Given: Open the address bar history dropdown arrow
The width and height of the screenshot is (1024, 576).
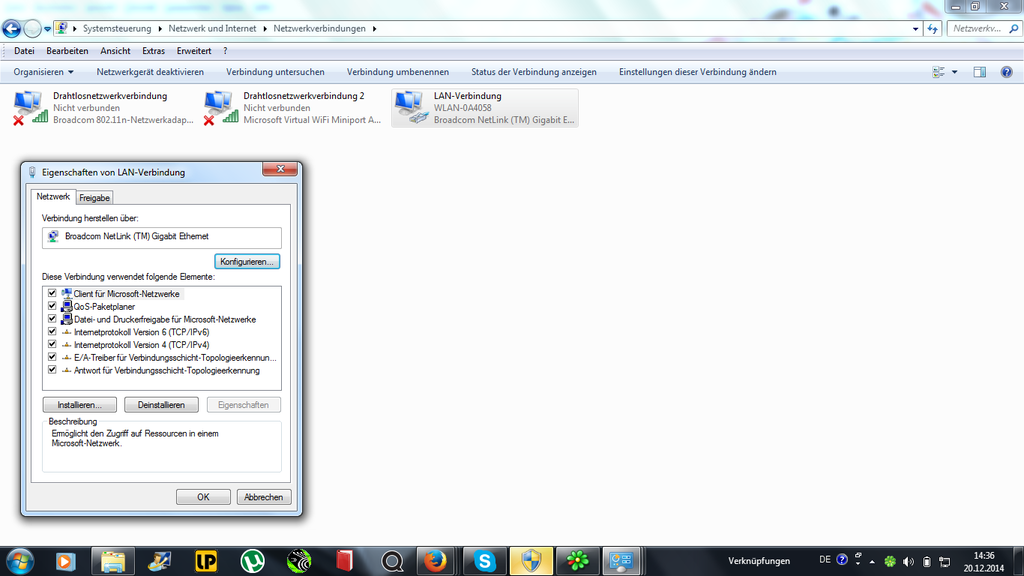Looking at the screenshot, I should [916, 29].
